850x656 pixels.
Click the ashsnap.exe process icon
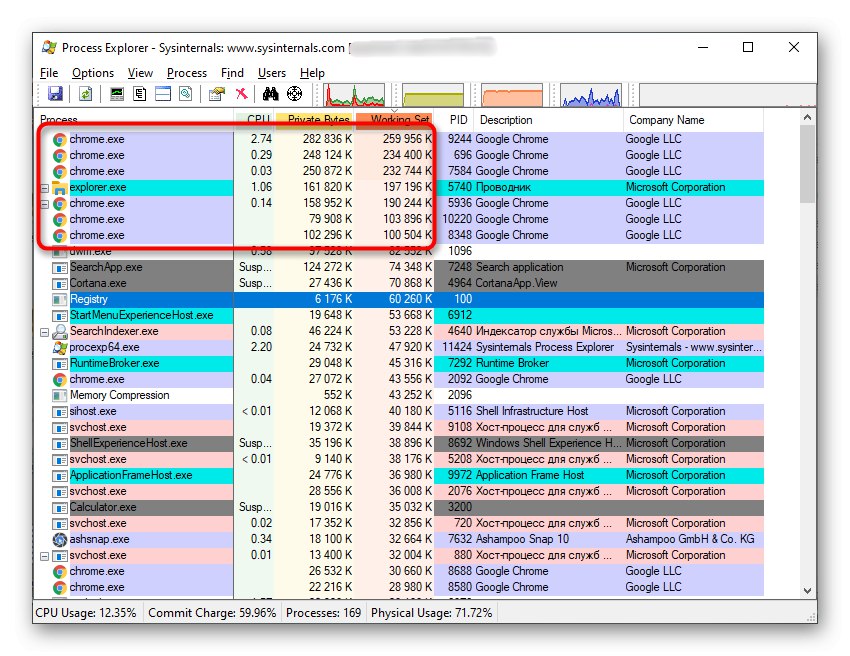coord(60,539)
